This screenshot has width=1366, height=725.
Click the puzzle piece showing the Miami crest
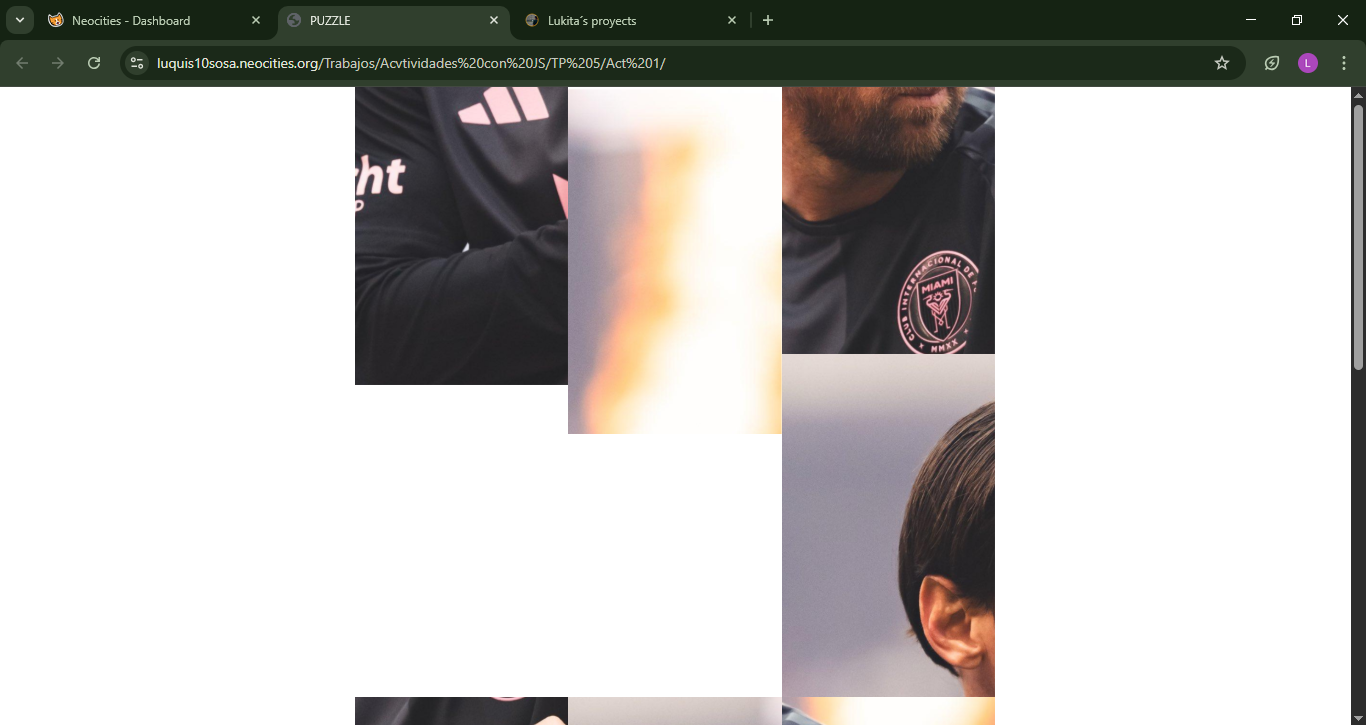pos(888,220)
